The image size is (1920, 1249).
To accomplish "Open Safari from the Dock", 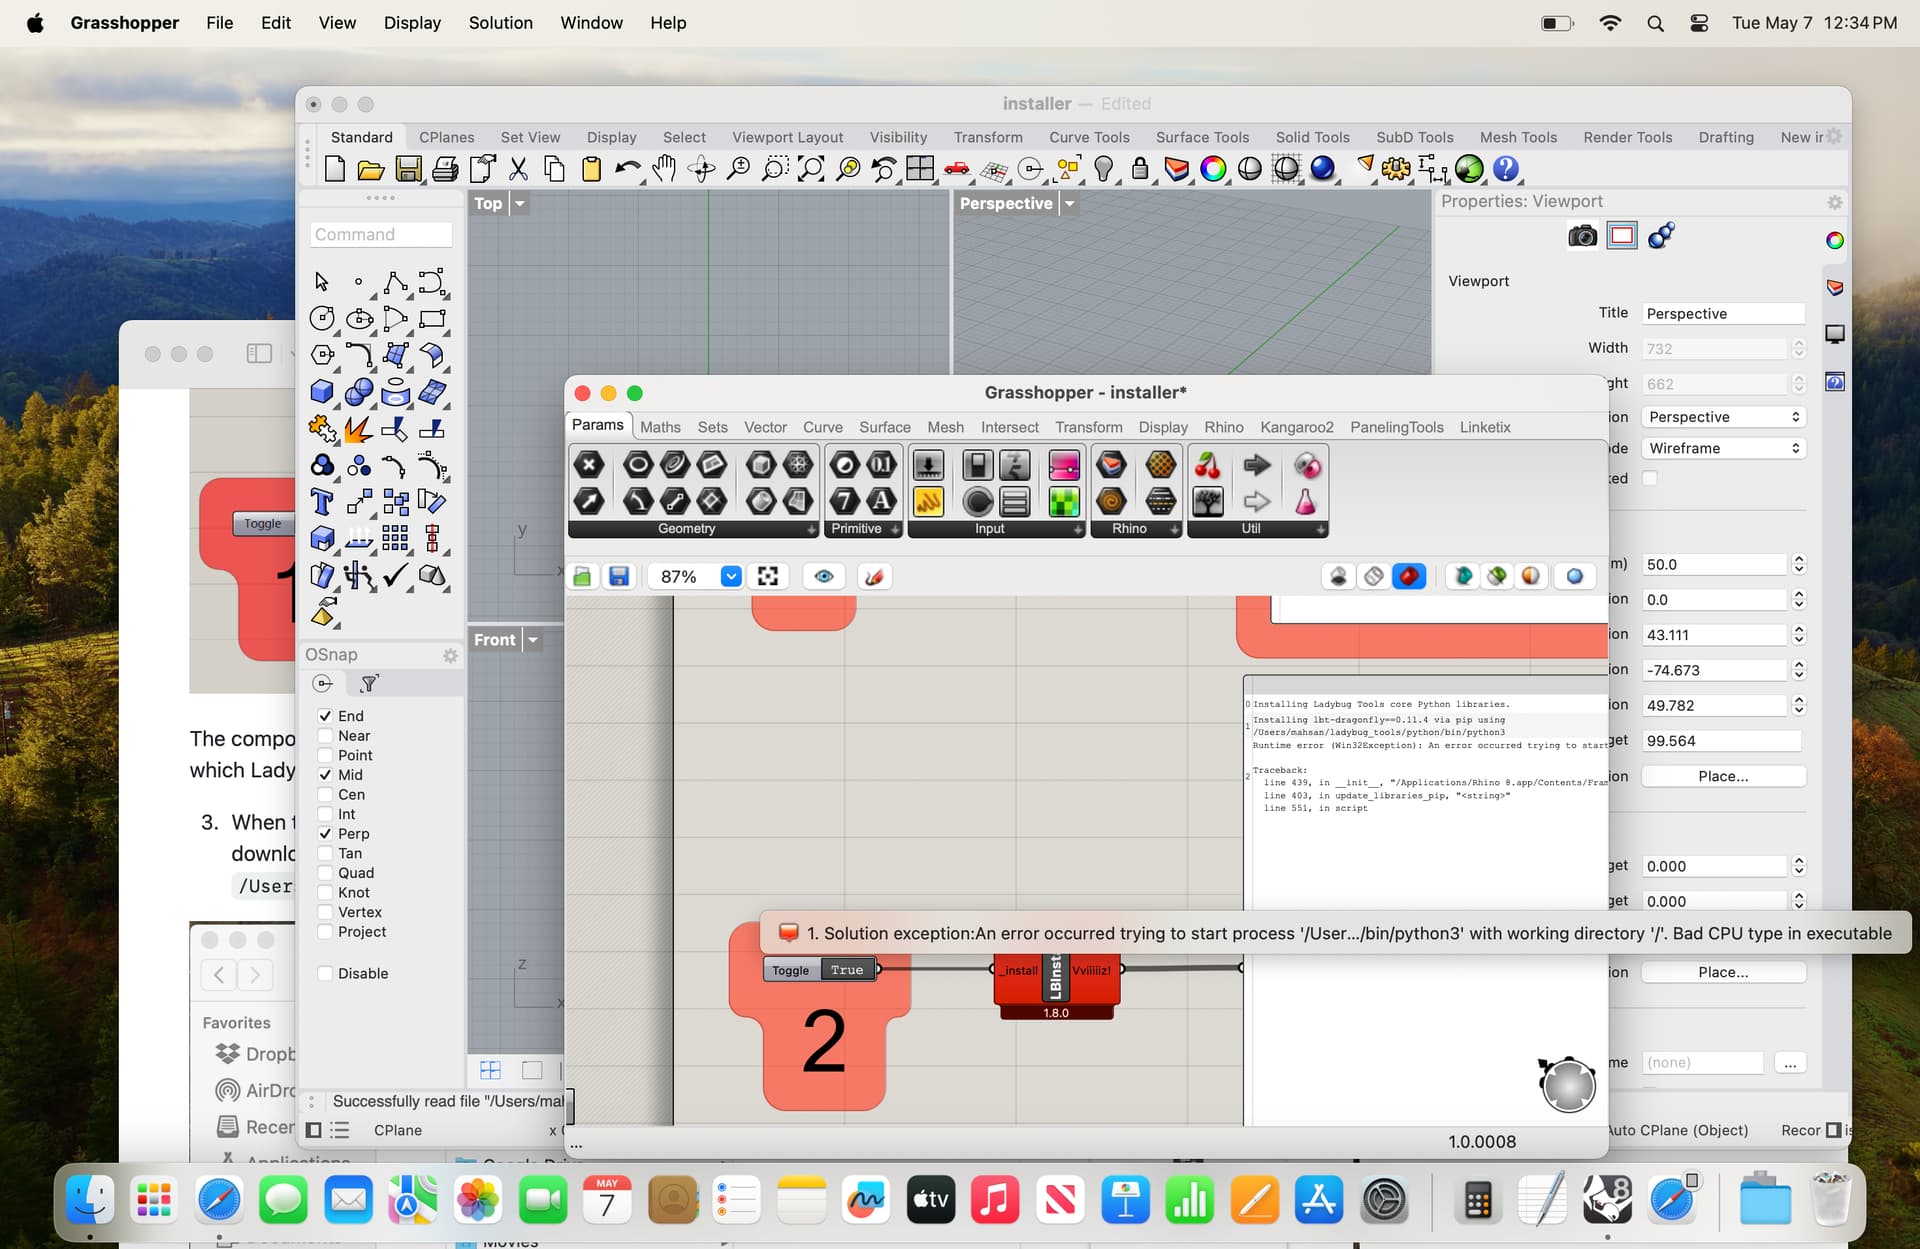I will 219,1199.
